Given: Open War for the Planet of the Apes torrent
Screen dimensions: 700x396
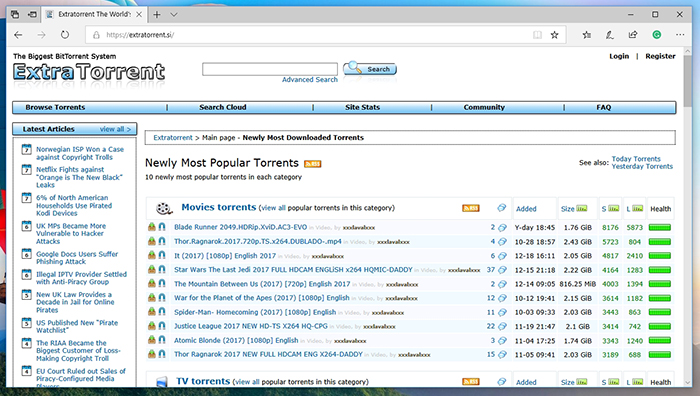Looking at the screenshot, I should [x=262, y=298].
